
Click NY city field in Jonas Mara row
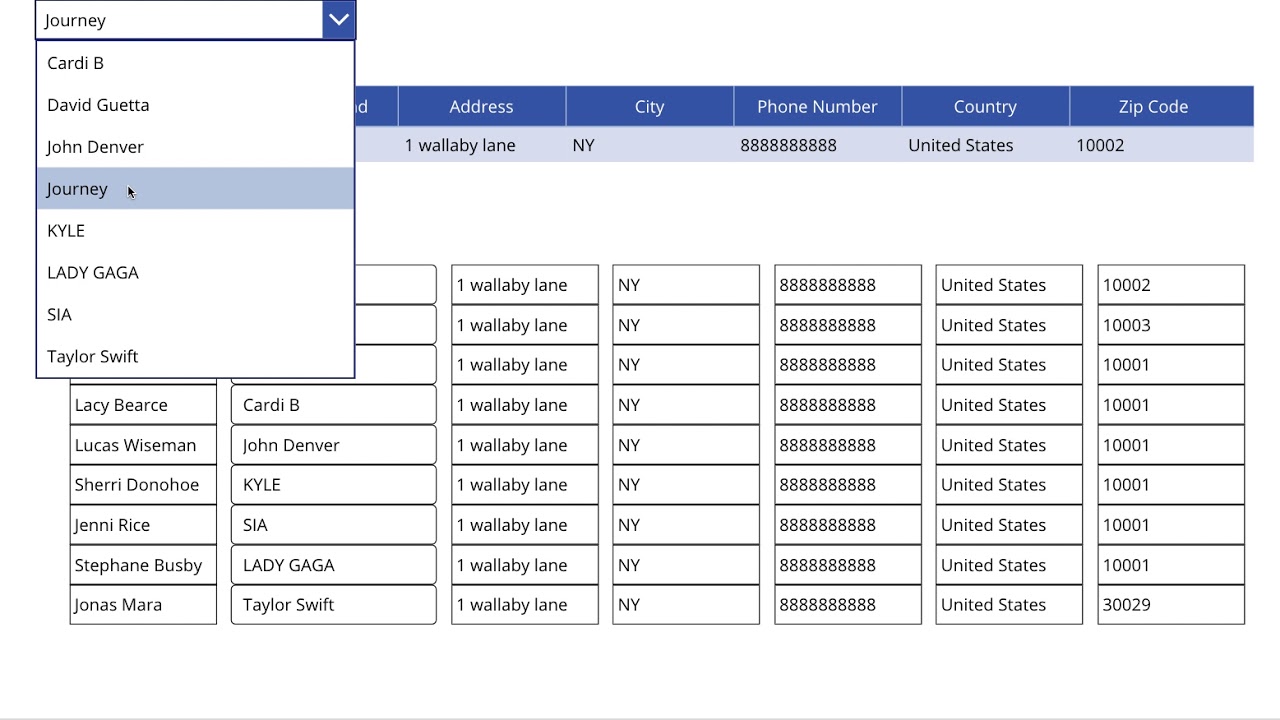686,605
